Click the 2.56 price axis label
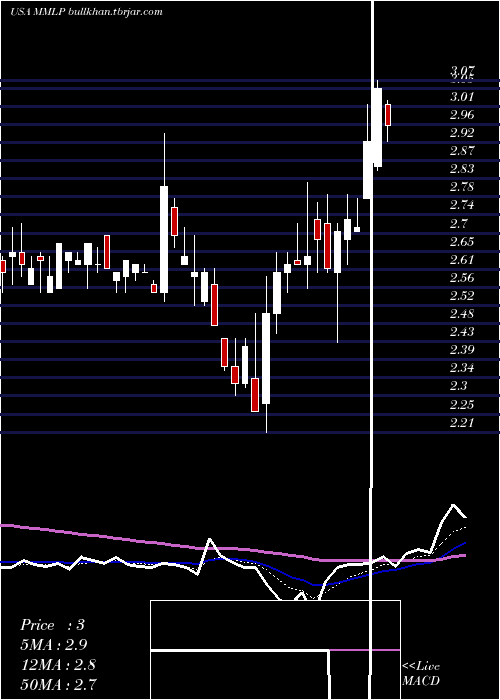The height and width of the screenshot is (700, 500). [462, 277]
